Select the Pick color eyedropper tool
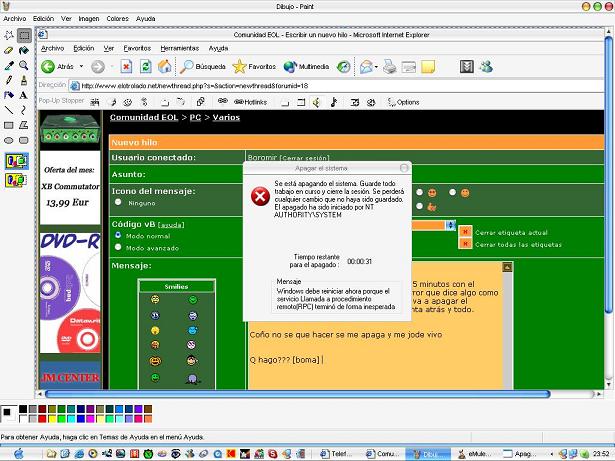Screen dimensions: 615x461 (x=9, y=65)
